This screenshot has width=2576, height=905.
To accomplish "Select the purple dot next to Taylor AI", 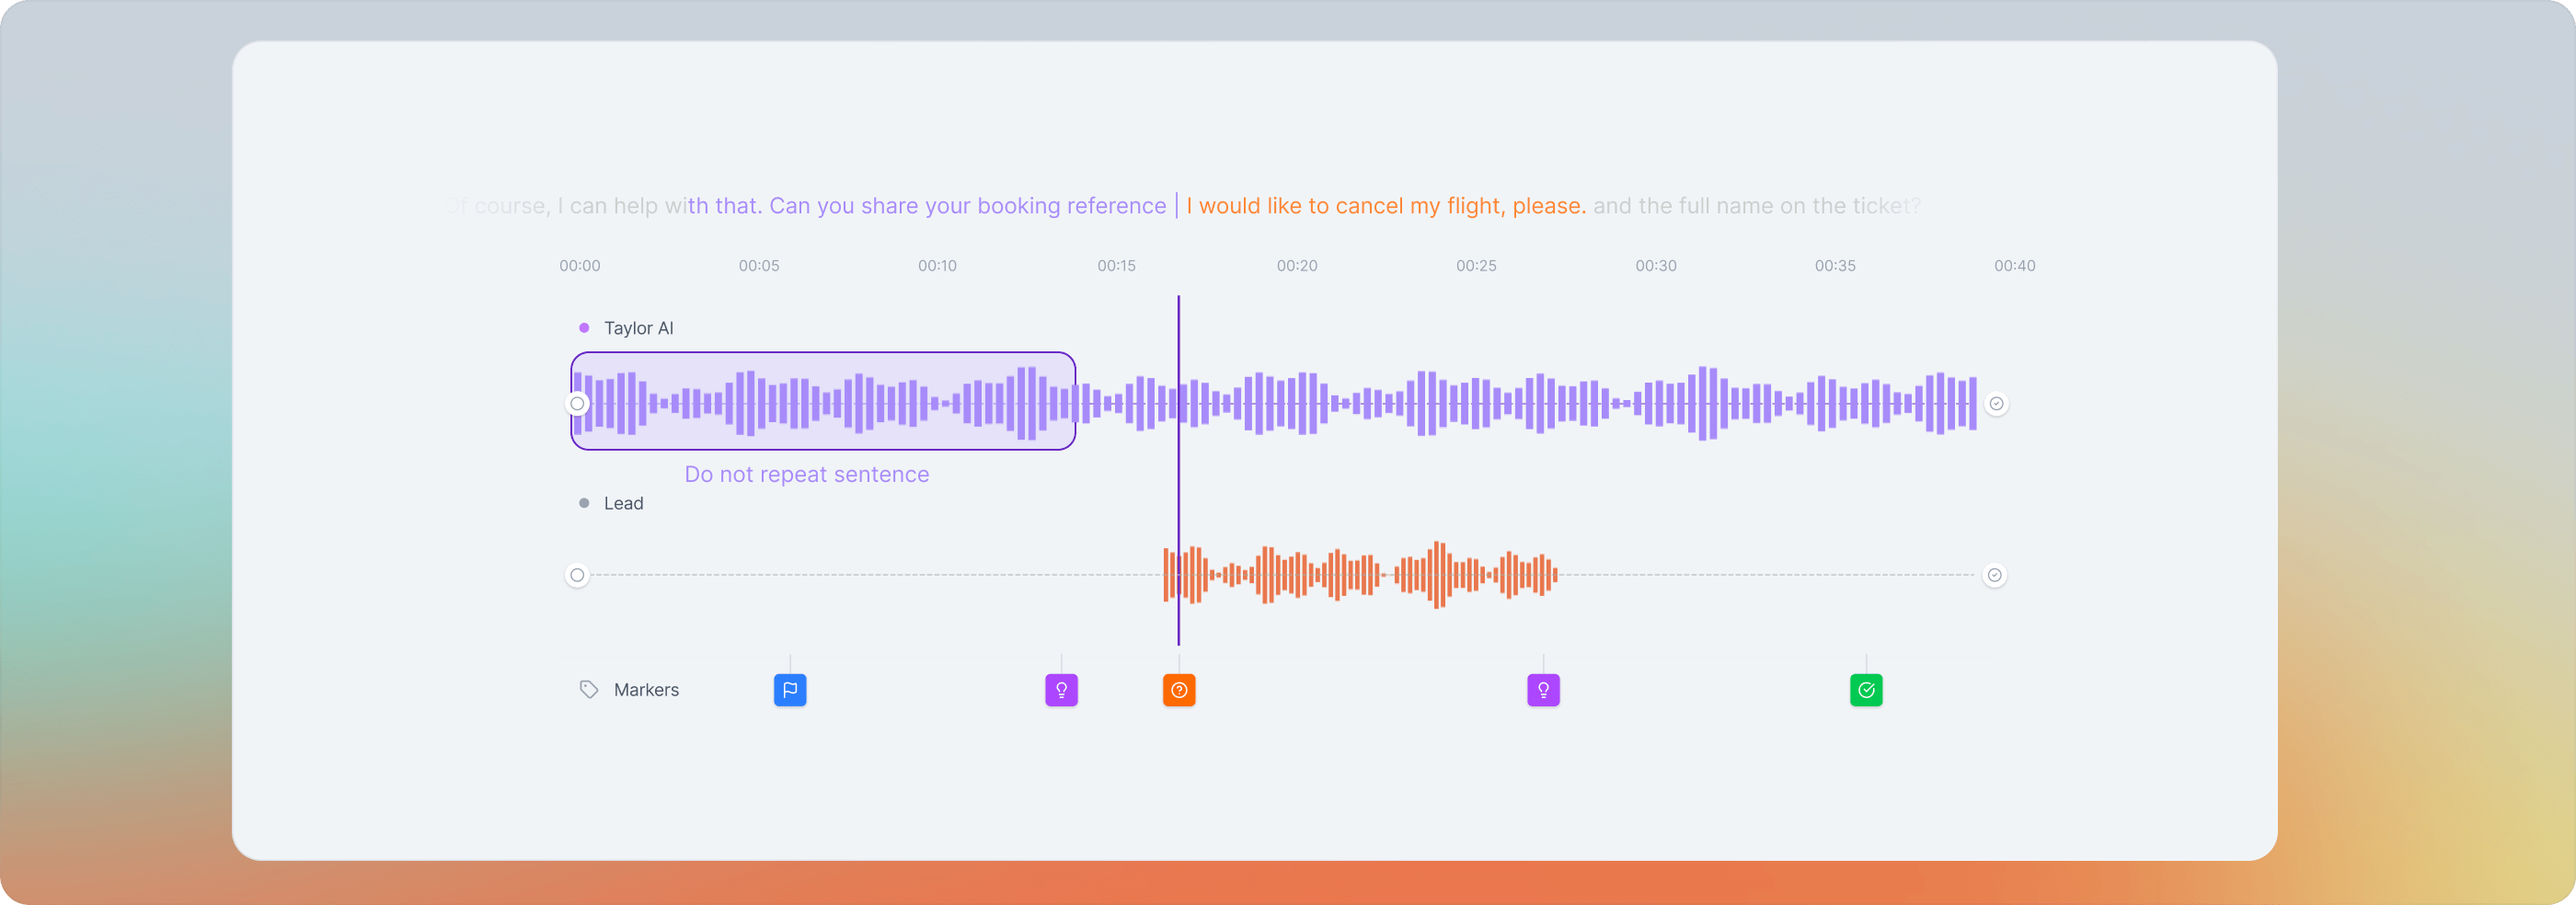I will click(584, 327).
